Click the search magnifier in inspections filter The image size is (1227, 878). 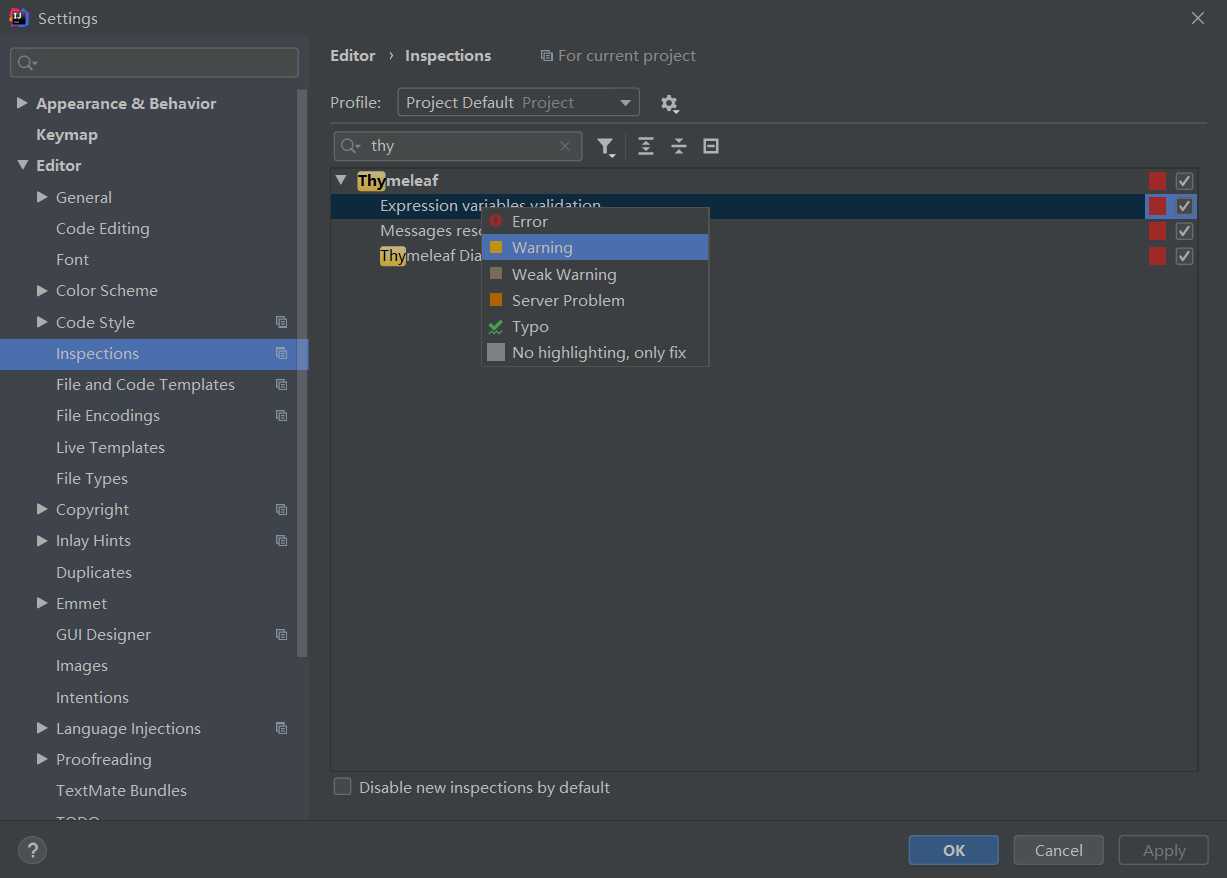[350, 146]
